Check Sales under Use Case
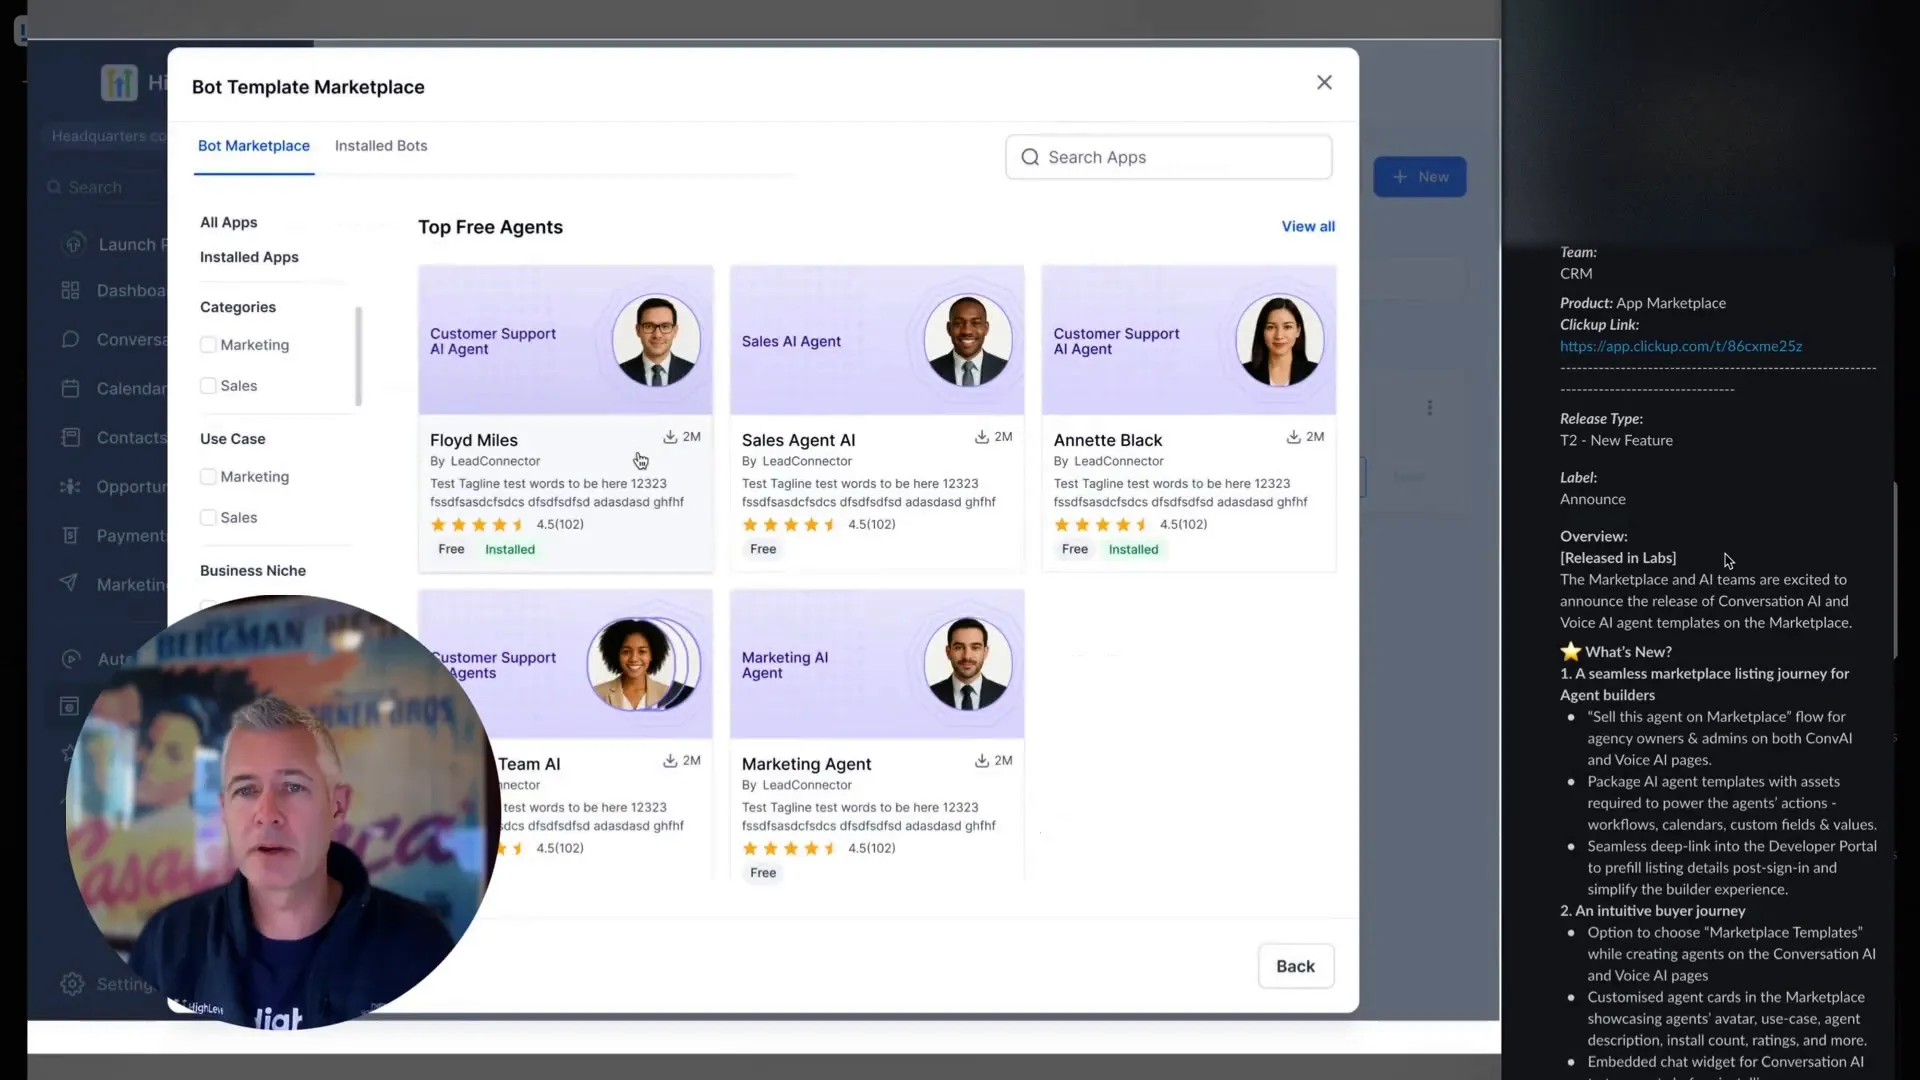 point(208,518)
